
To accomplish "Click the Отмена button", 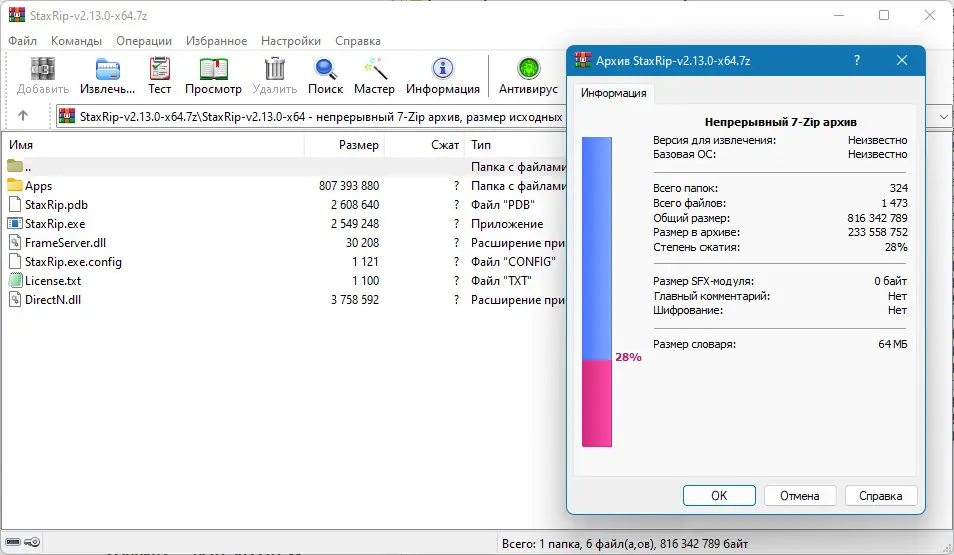I will click(799, 495).
